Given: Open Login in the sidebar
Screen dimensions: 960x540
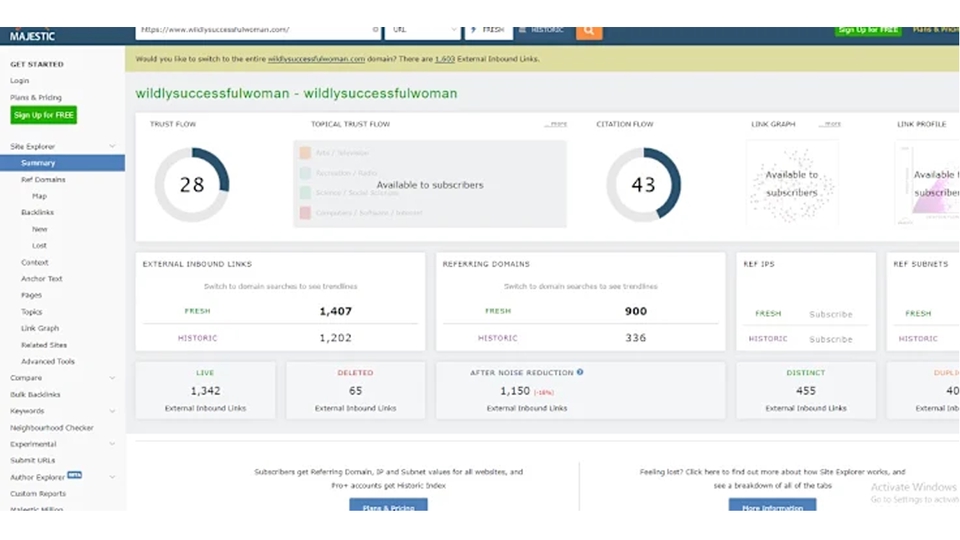Looking at the screenshot, I should coord(20,81).
